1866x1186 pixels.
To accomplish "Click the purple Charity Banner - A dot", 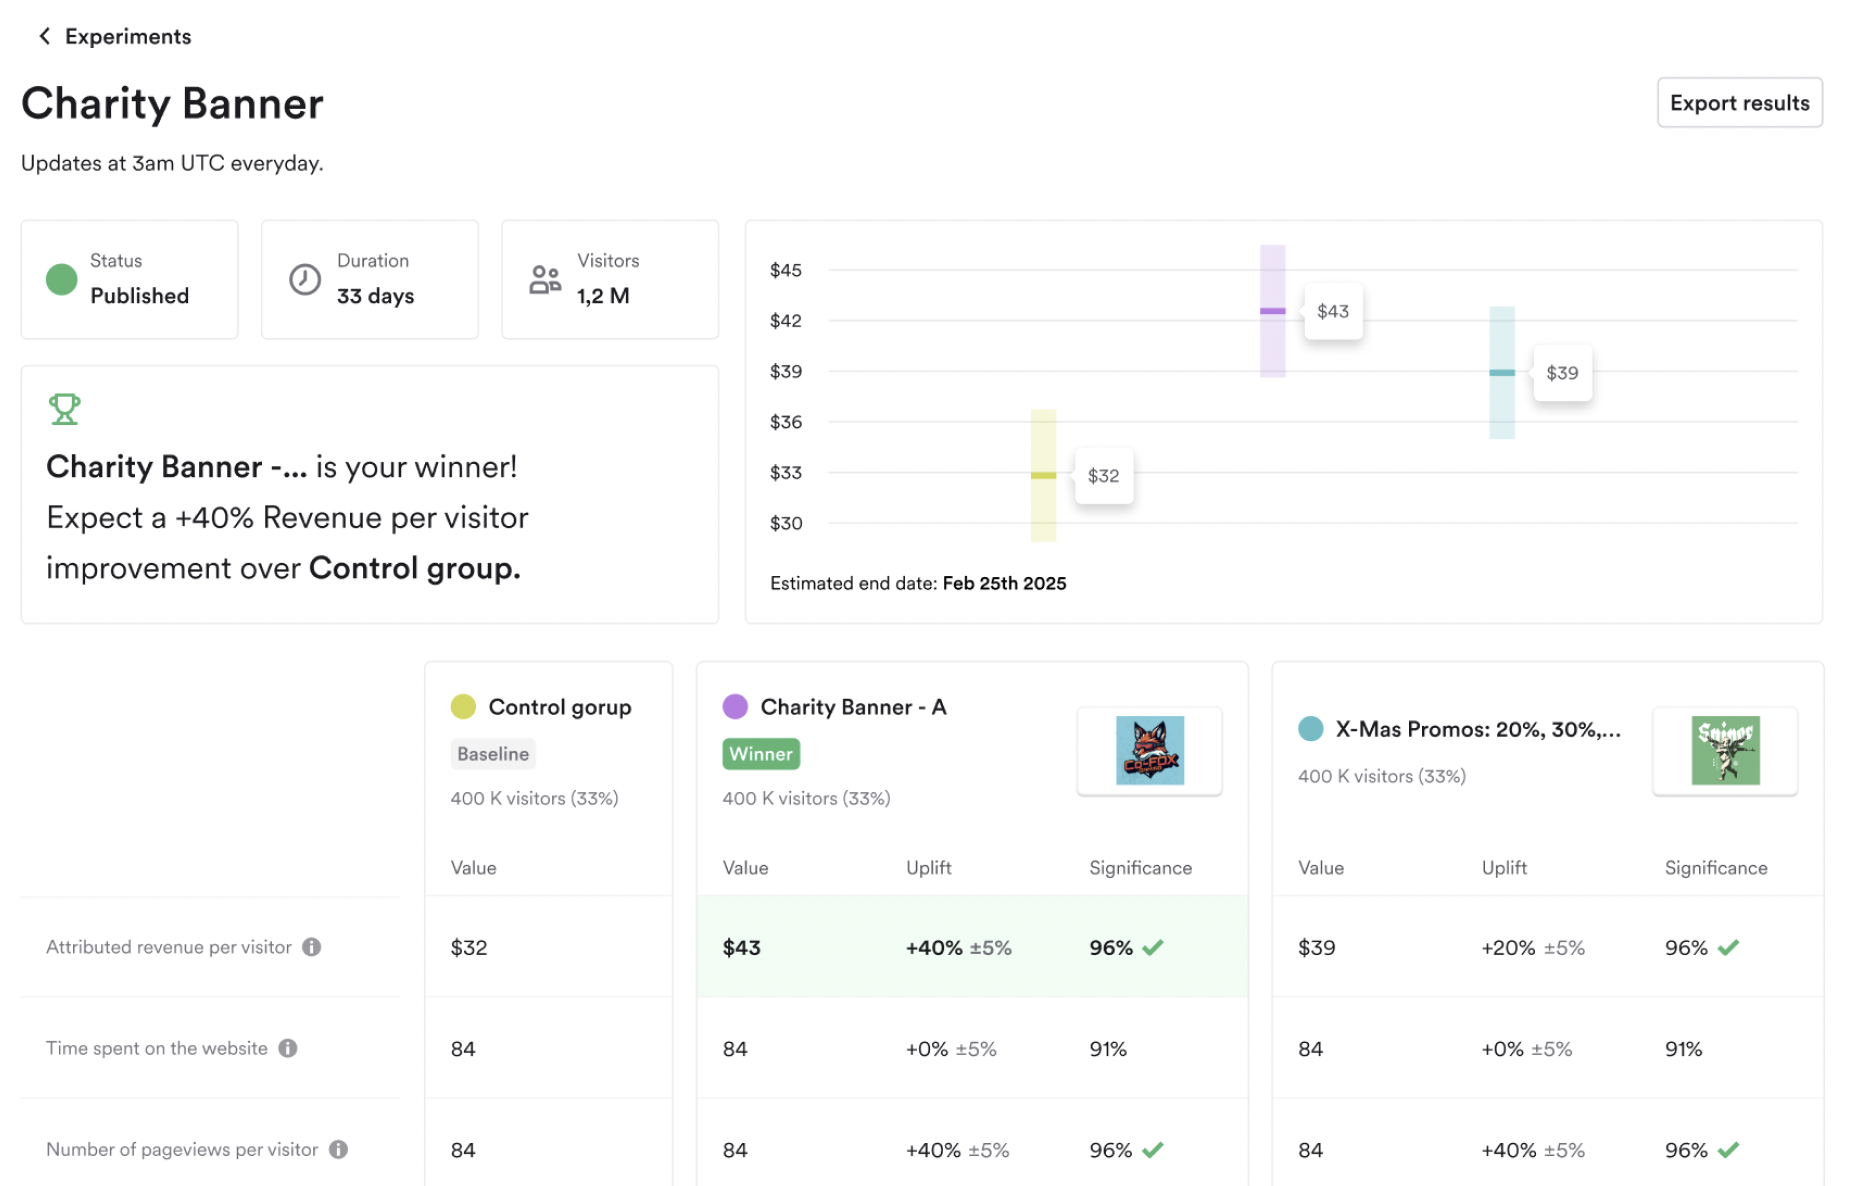I will tap(735, 707).
